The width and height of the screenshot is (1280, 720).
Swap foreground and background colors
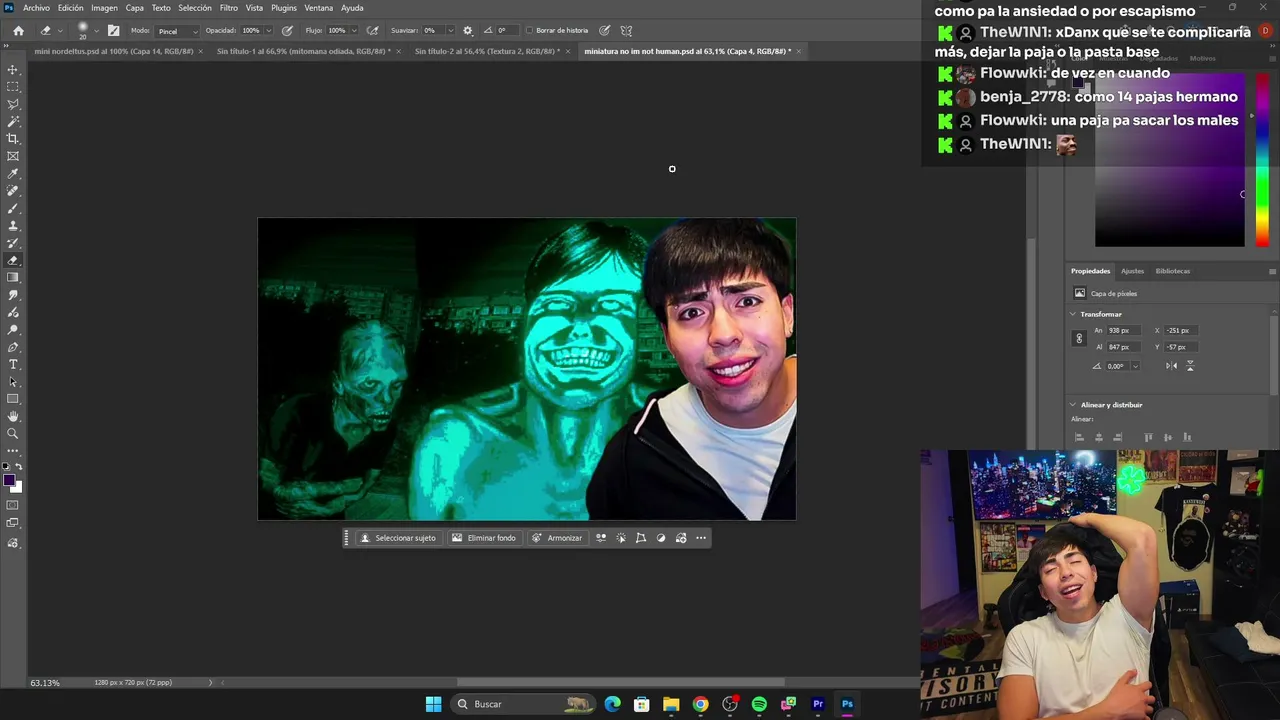click(x=19, y=467)
